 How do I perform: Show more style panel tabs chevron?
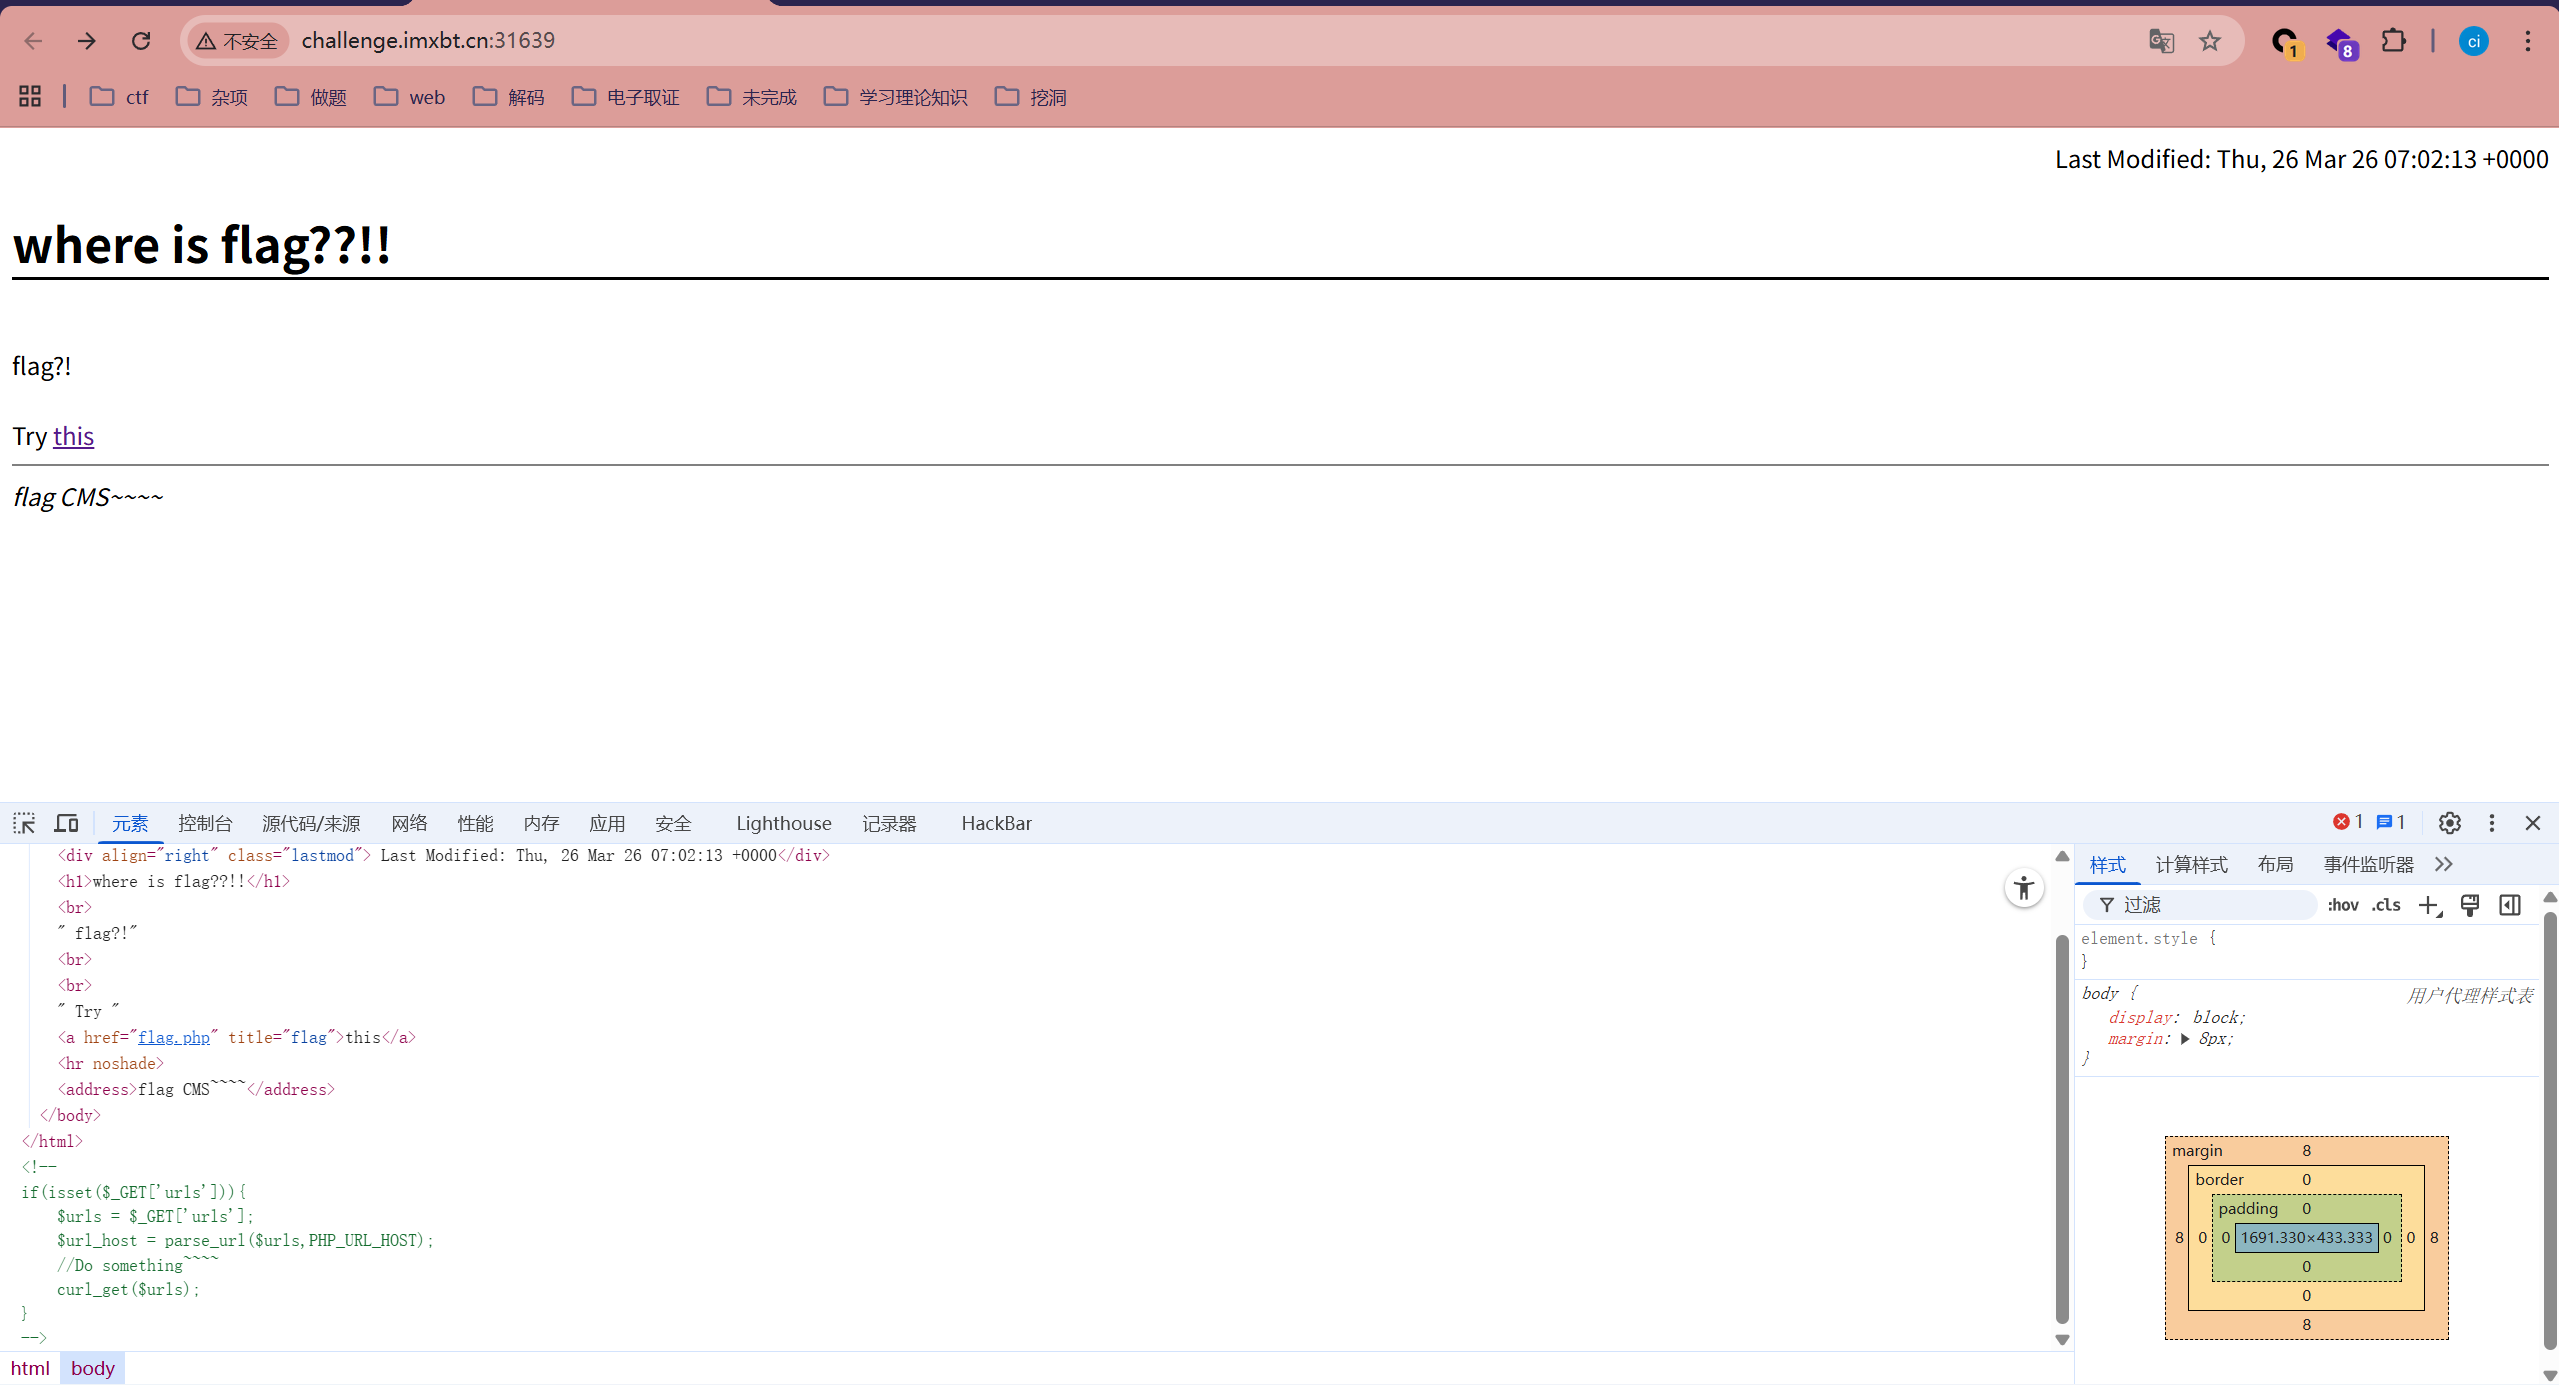point(2444,864)
